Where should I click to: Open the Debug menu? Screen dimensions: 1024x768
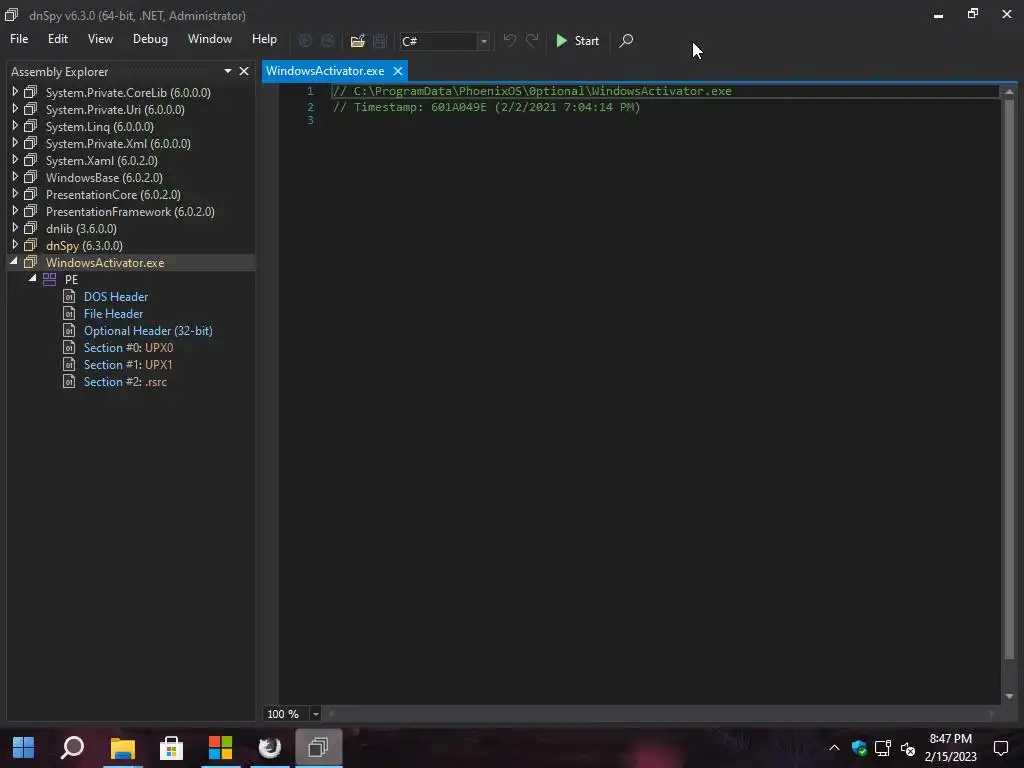pyautogui.click(x=150, y=39)
